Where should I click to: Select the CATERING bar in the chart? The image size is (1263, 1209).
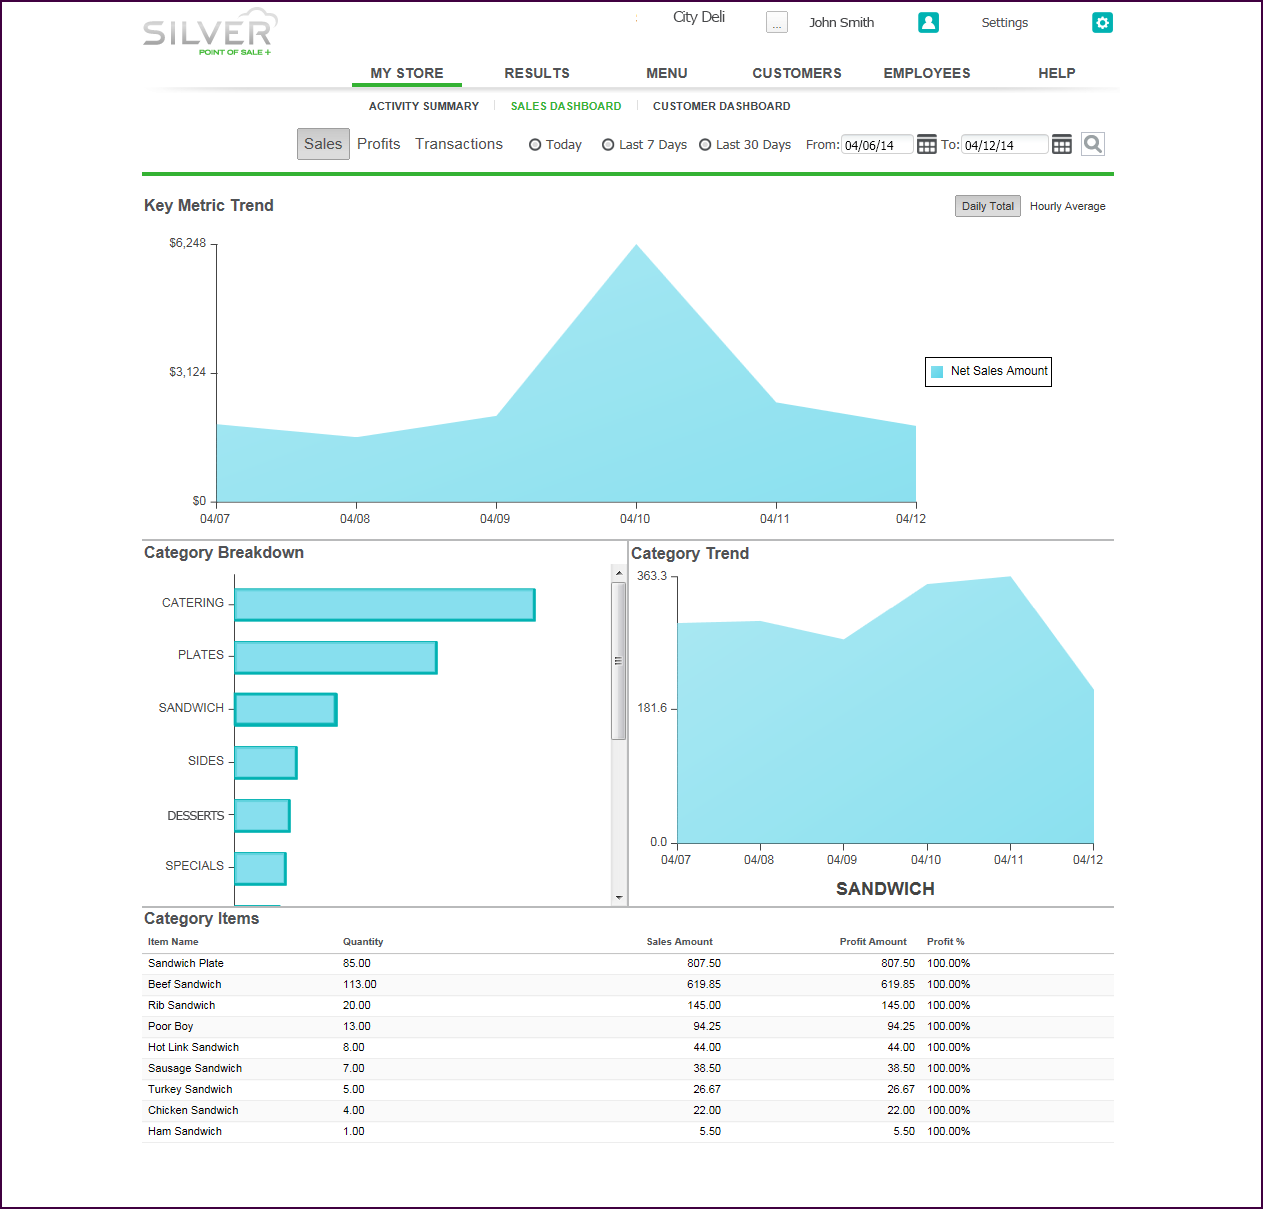point(384,605)
